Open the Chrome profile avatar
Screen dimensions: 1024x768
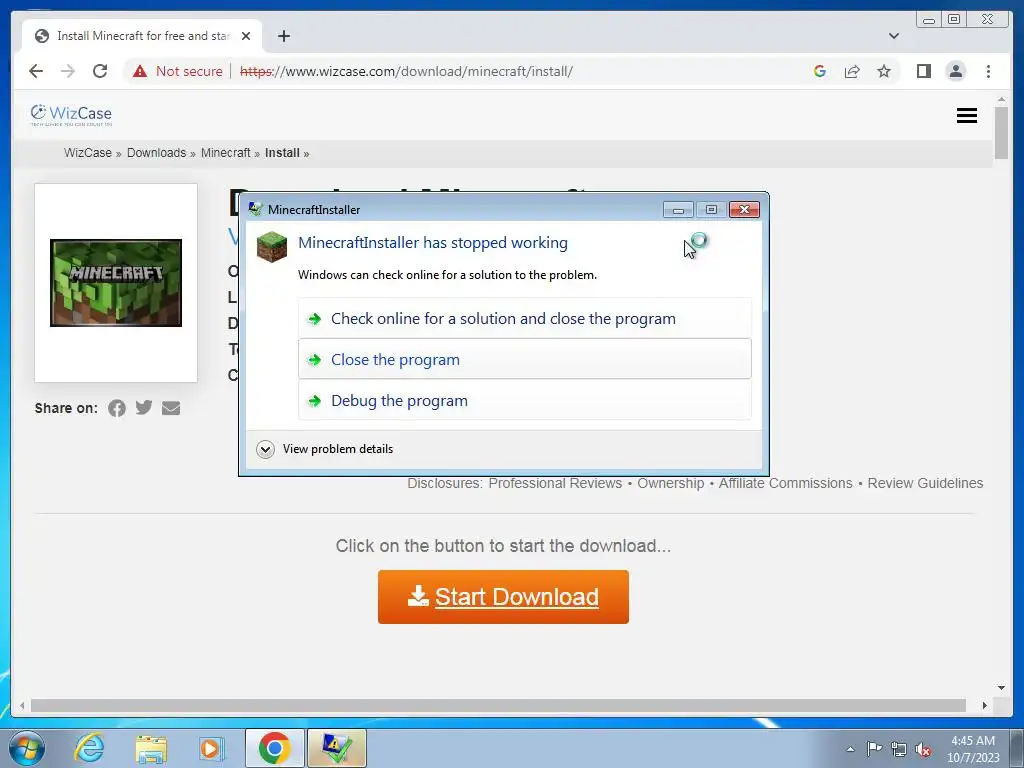[955, 71]
